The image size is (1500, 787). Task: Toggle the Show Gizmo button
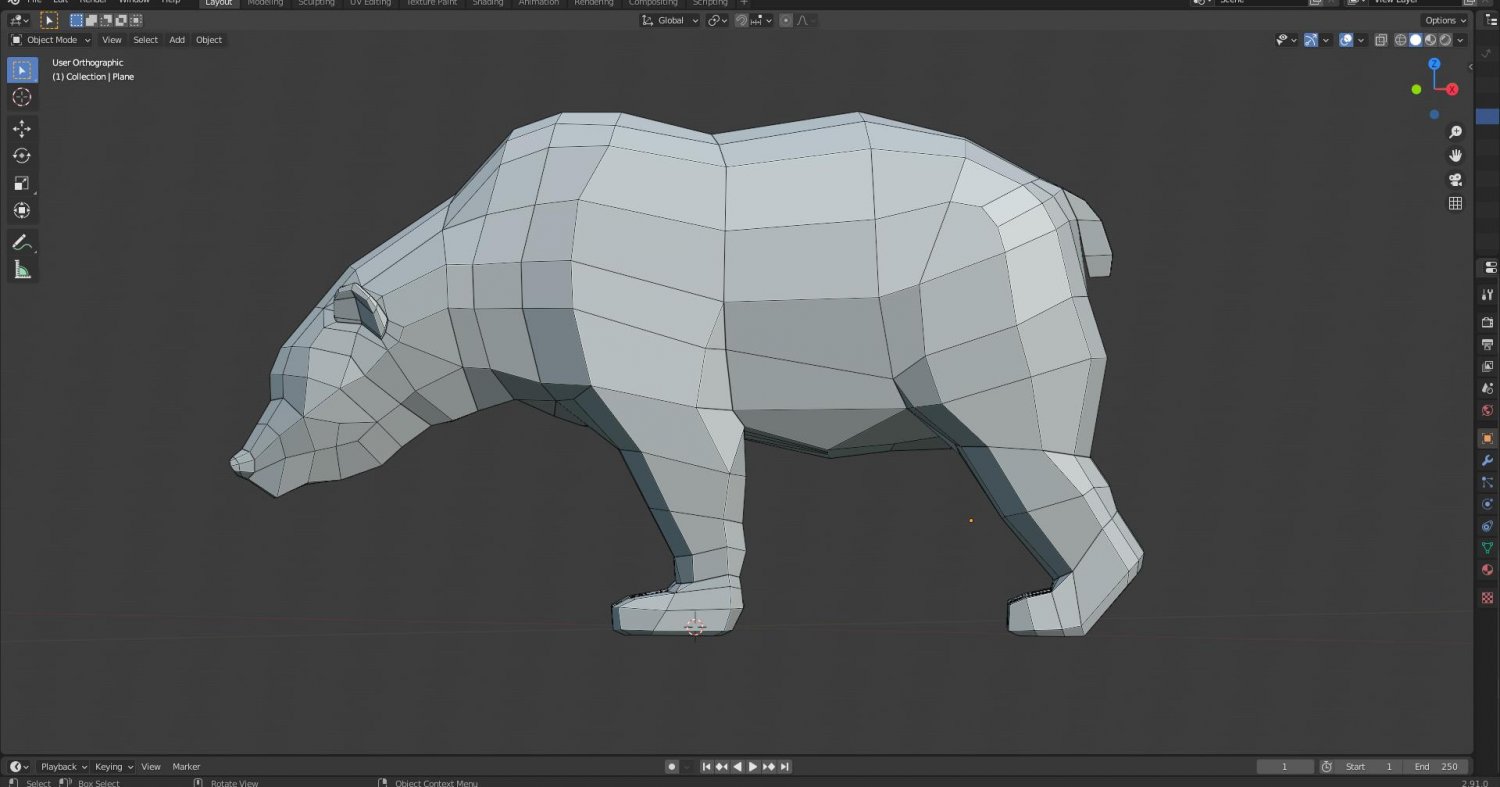pos(1310,40)
